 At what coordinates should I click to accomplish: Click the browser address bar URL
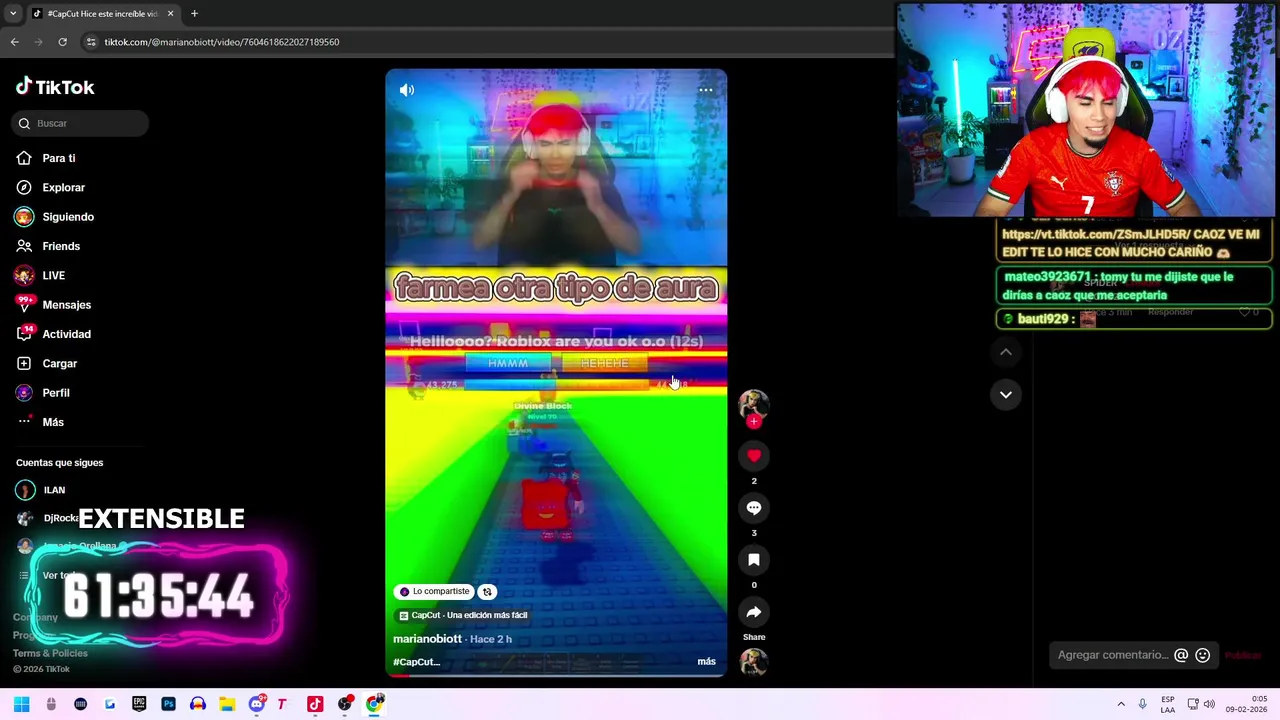(x=222, y=42)
